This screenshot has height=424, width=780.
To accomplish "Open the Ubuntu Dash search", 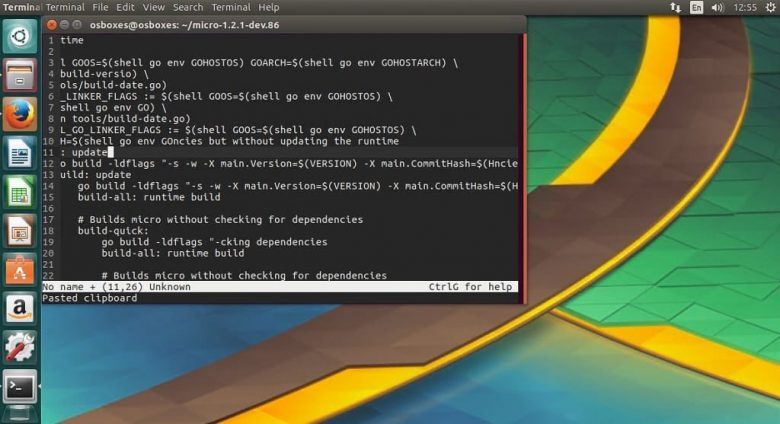I will [20, 38].
